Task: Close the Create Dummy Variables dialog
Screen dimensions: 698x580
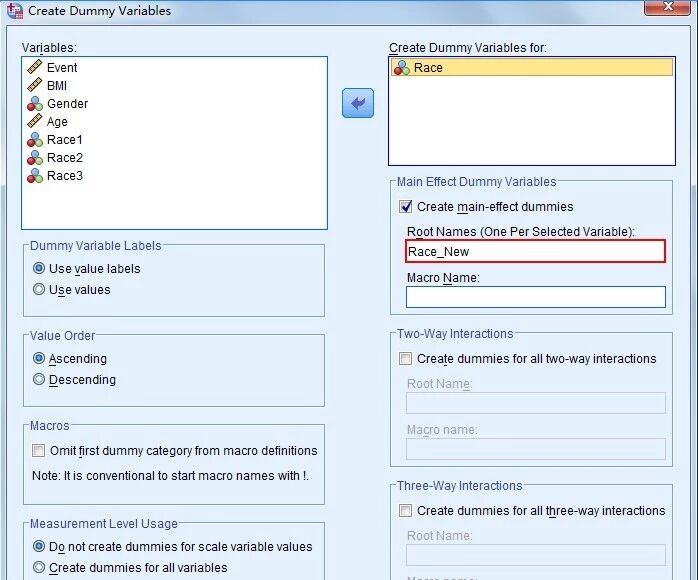Action: (667, 7)
